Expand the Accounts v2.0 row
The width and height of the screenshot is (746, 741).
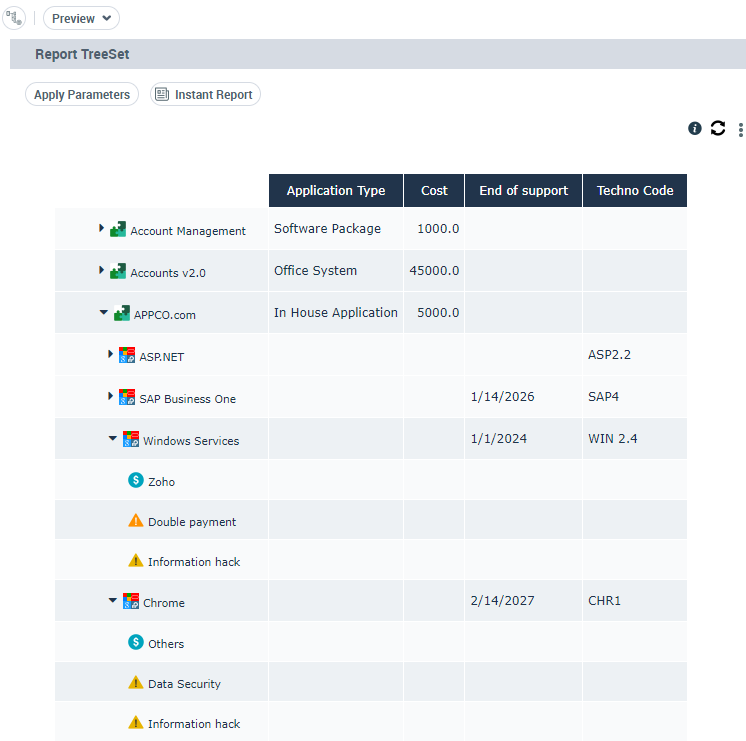click(x=102, y=271)
